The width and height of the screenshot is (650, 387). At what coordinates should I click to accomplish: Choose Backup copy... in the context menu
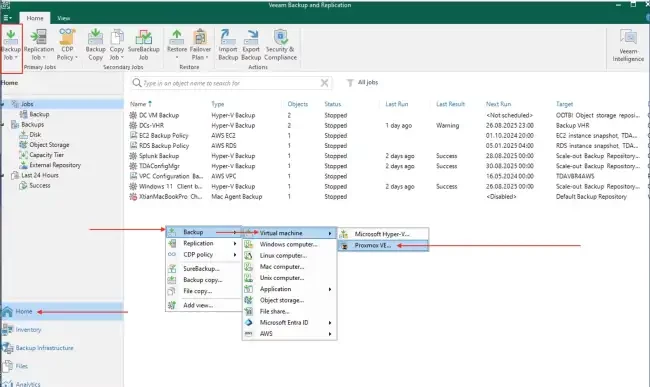click(203, 280)
